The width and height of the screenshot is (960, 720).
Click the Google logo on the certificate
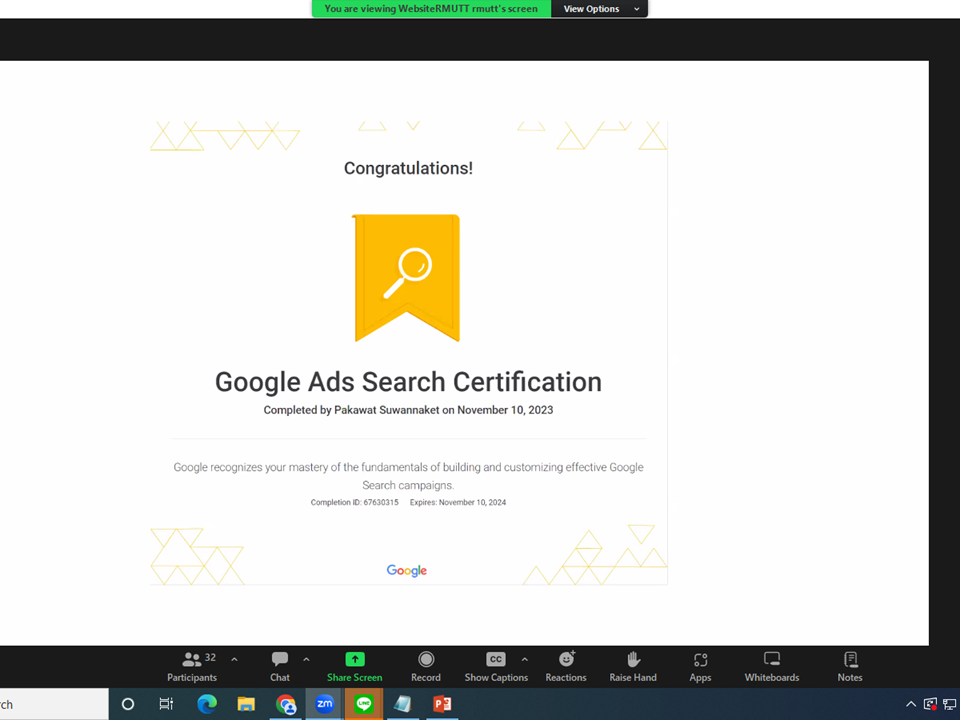(407, 571)
